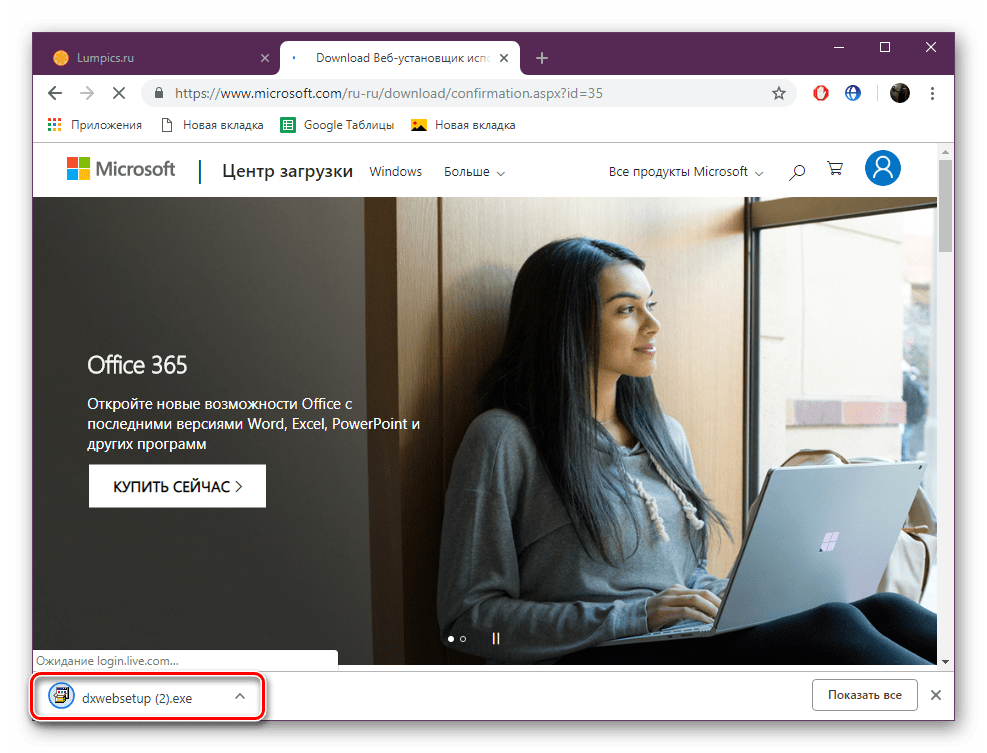
Task: Open Центр загрузки link
Action: 287,171
